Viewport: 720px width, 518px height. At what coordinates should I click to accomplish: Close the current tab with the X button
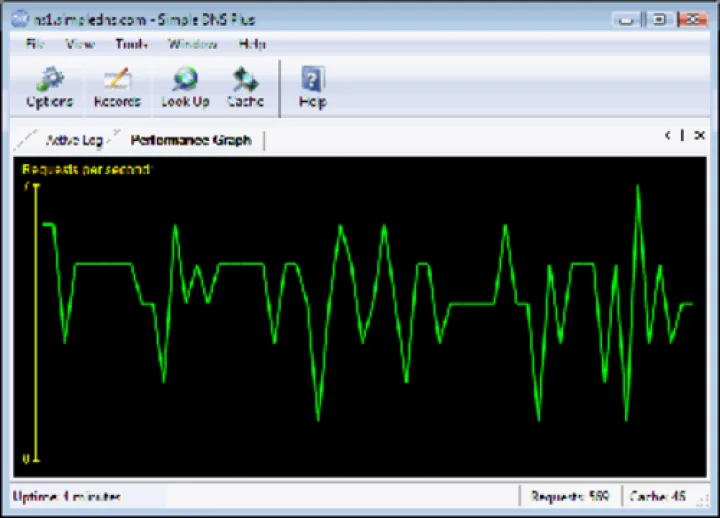click(x=699, y=136)
